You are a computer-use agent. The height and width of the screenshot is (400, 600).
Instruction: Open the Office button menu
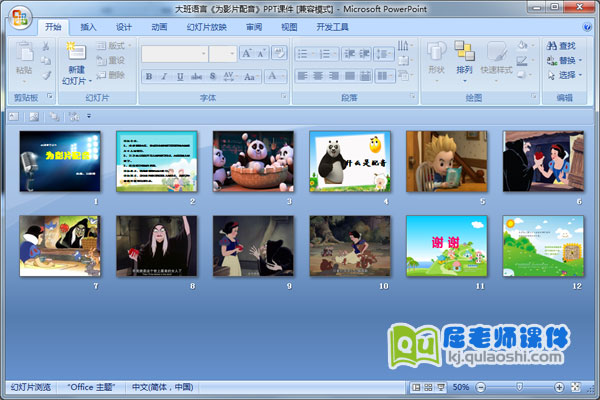tap(20, 18)
